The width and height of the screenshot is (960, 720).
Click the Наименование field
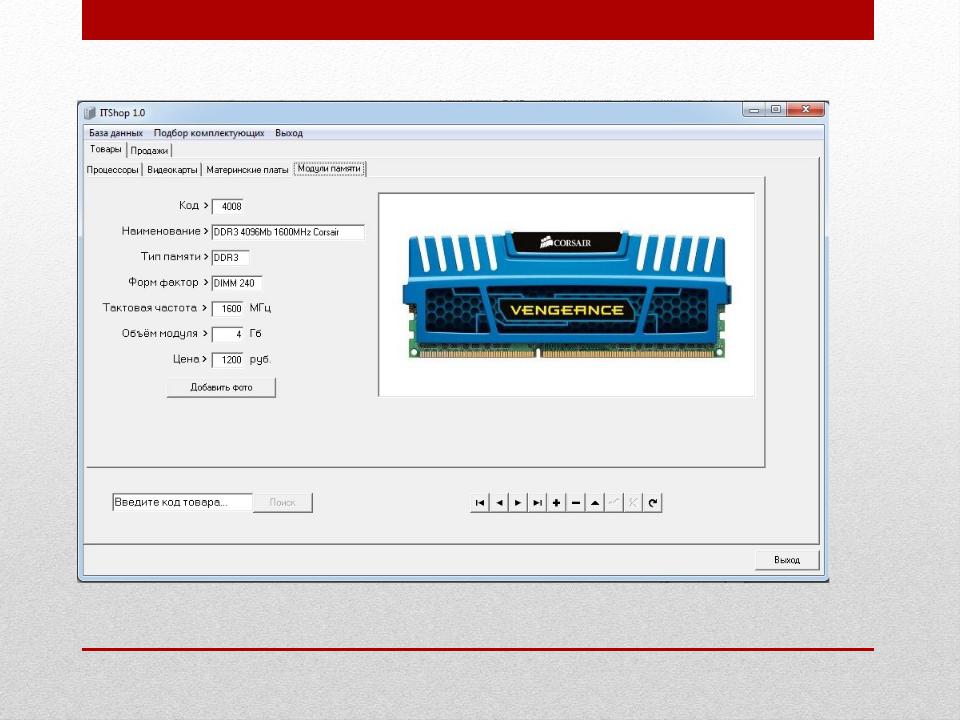coord(288,232)
